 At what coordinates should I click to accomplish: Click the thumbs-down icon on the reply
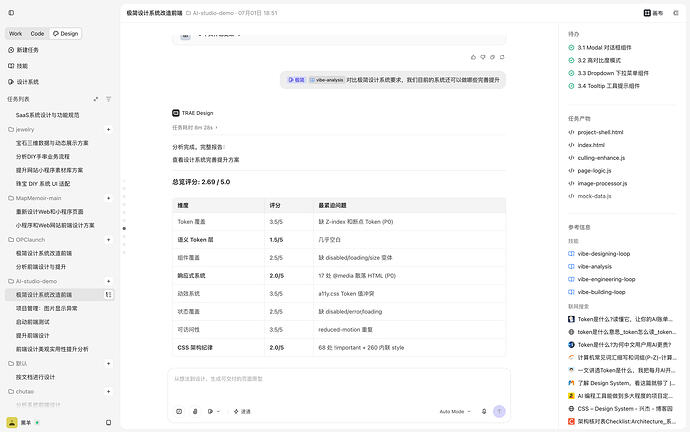point(483,57)
